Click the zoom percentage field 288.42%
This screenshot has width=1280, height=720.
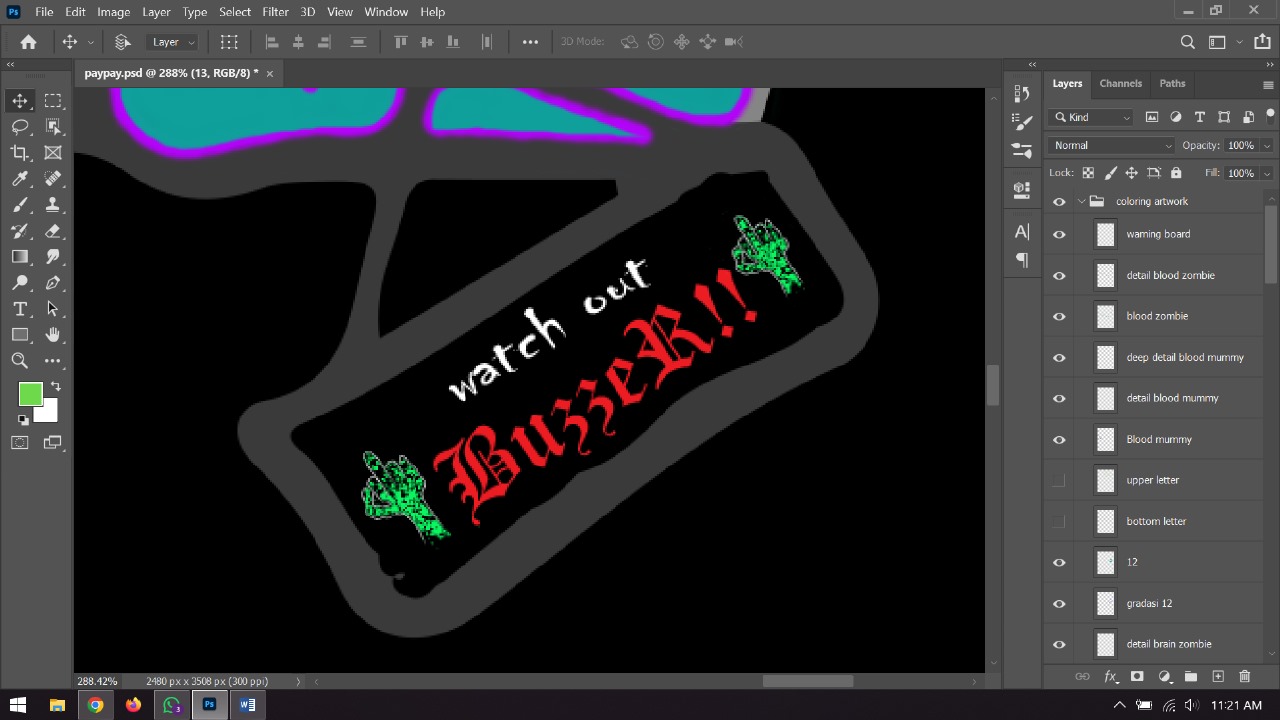pos(97,682)
